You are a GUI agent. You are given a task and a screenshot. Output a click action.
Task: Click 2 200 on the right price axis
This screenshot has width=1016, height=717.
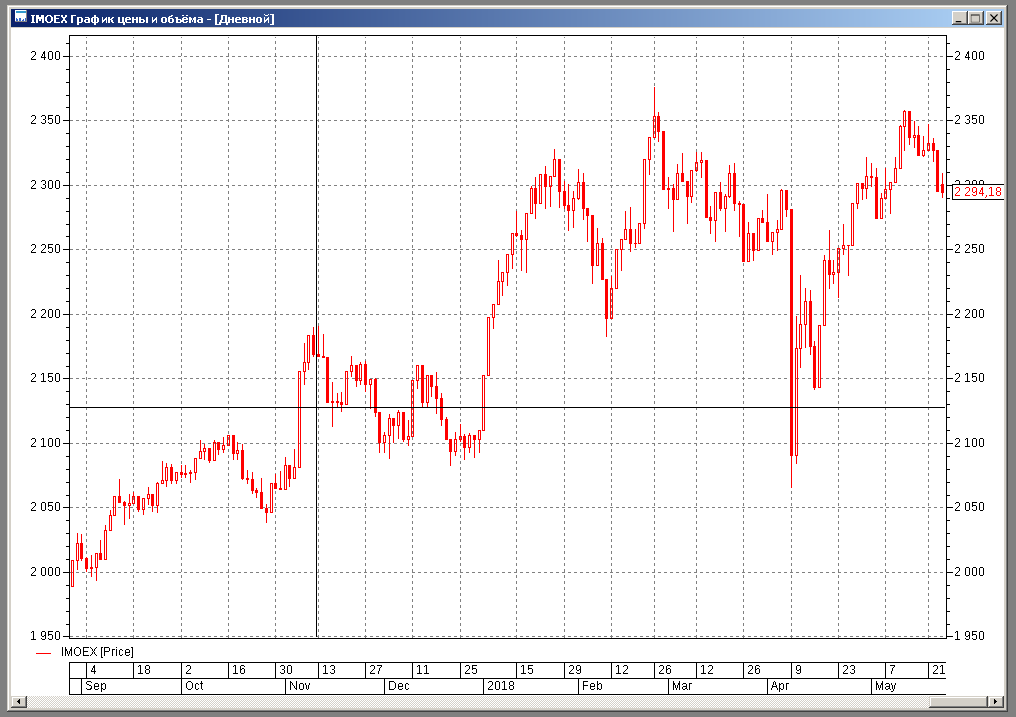point(969,314)
